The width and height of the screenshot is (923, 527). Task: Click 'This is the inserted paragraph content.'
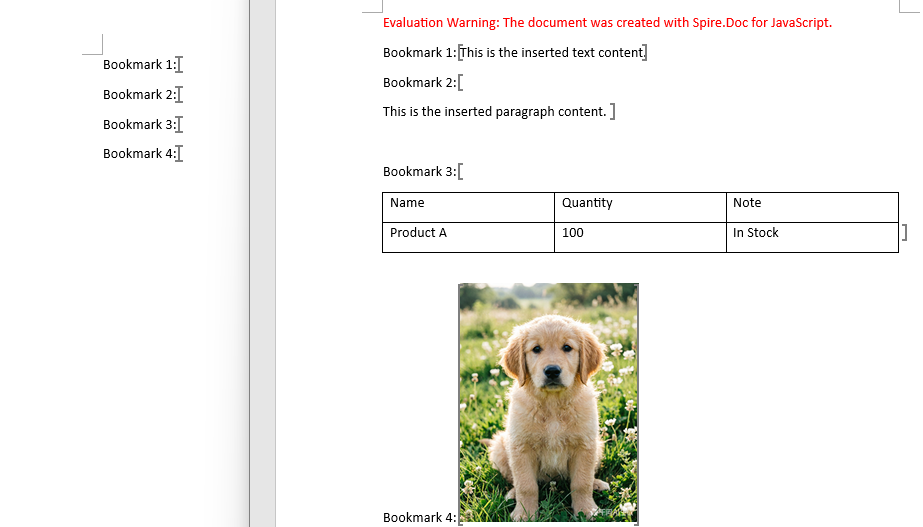coord(494,112)
